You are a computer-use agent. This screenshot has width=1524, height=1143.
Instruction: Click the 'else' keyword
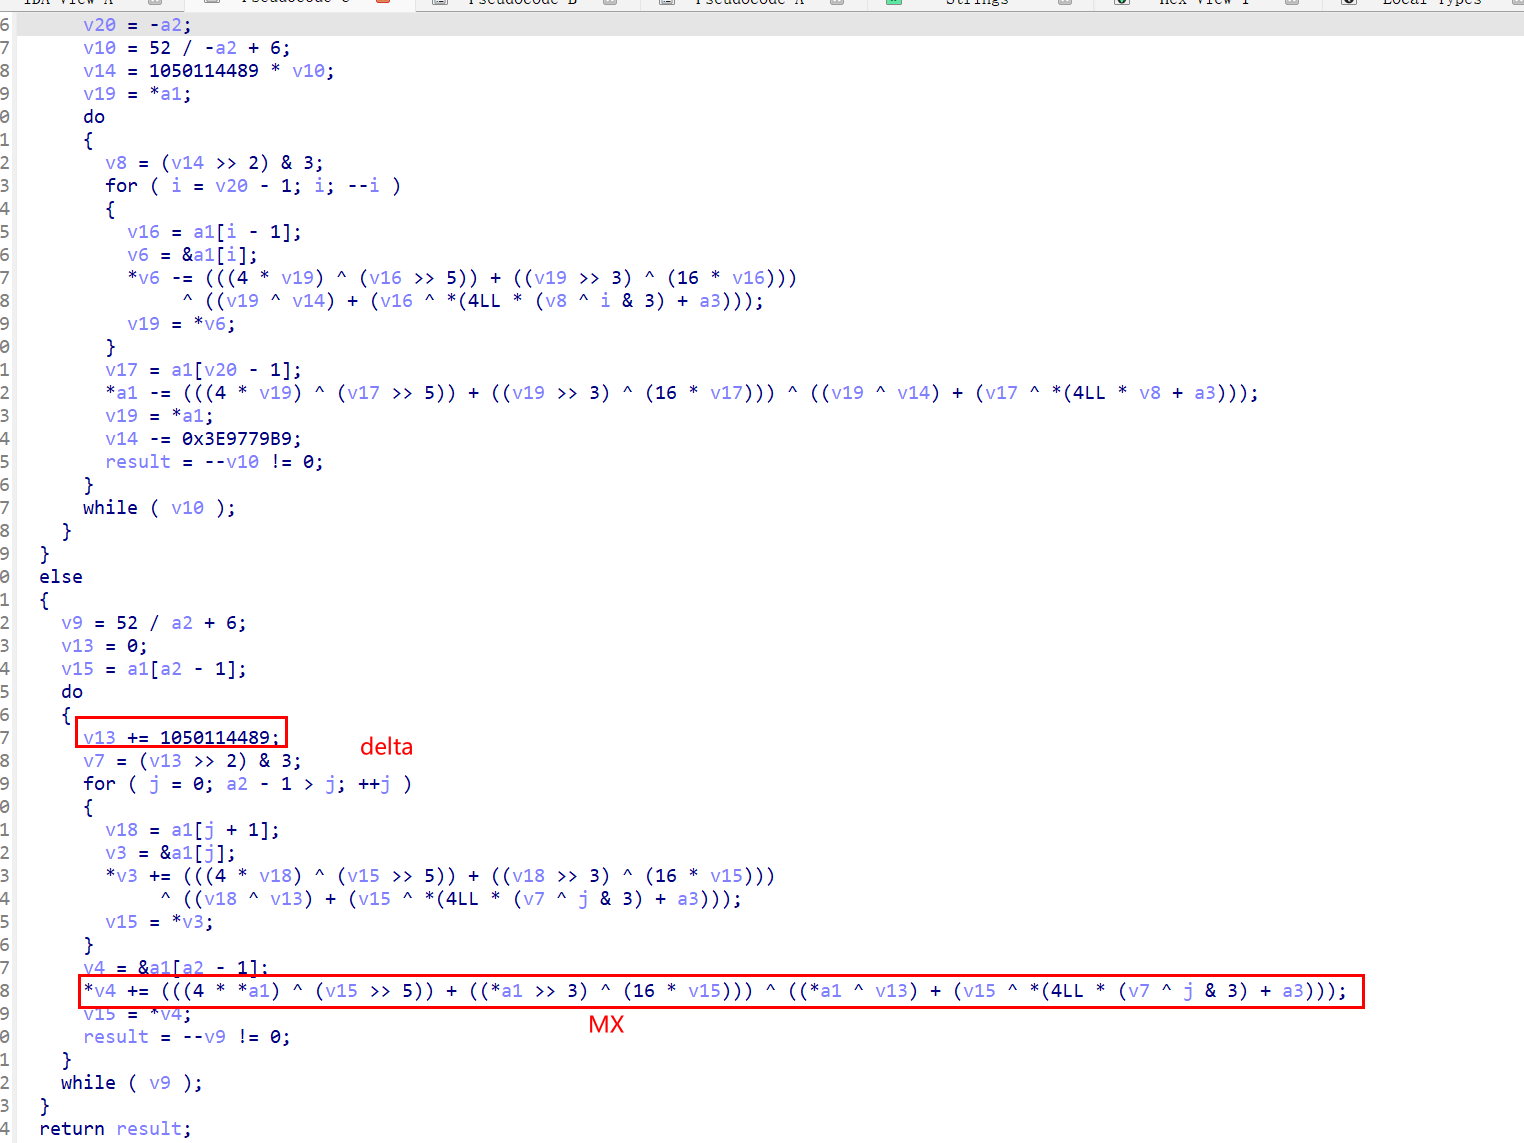(61, 577)
